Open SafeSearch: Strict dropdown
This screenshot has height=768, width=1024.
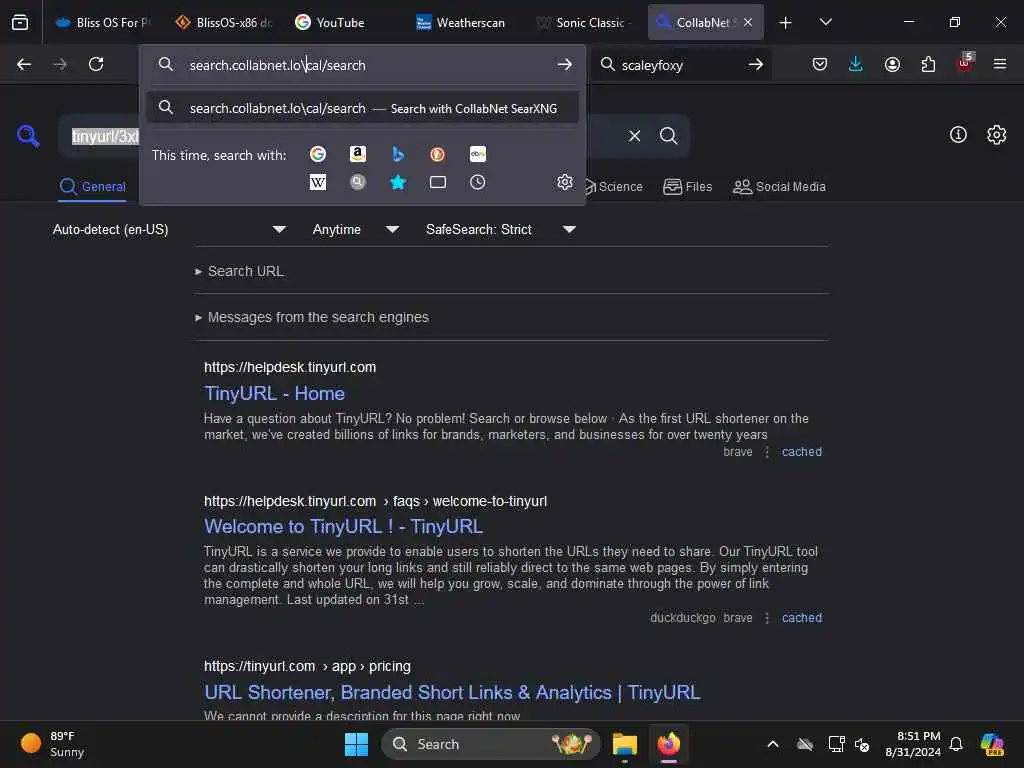(500, 229)
